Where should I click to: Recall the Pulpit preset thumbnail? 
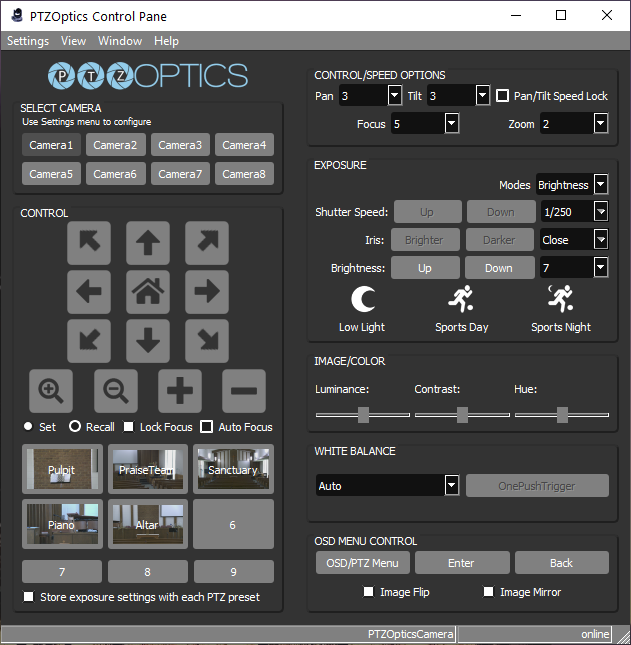(62, 469)
